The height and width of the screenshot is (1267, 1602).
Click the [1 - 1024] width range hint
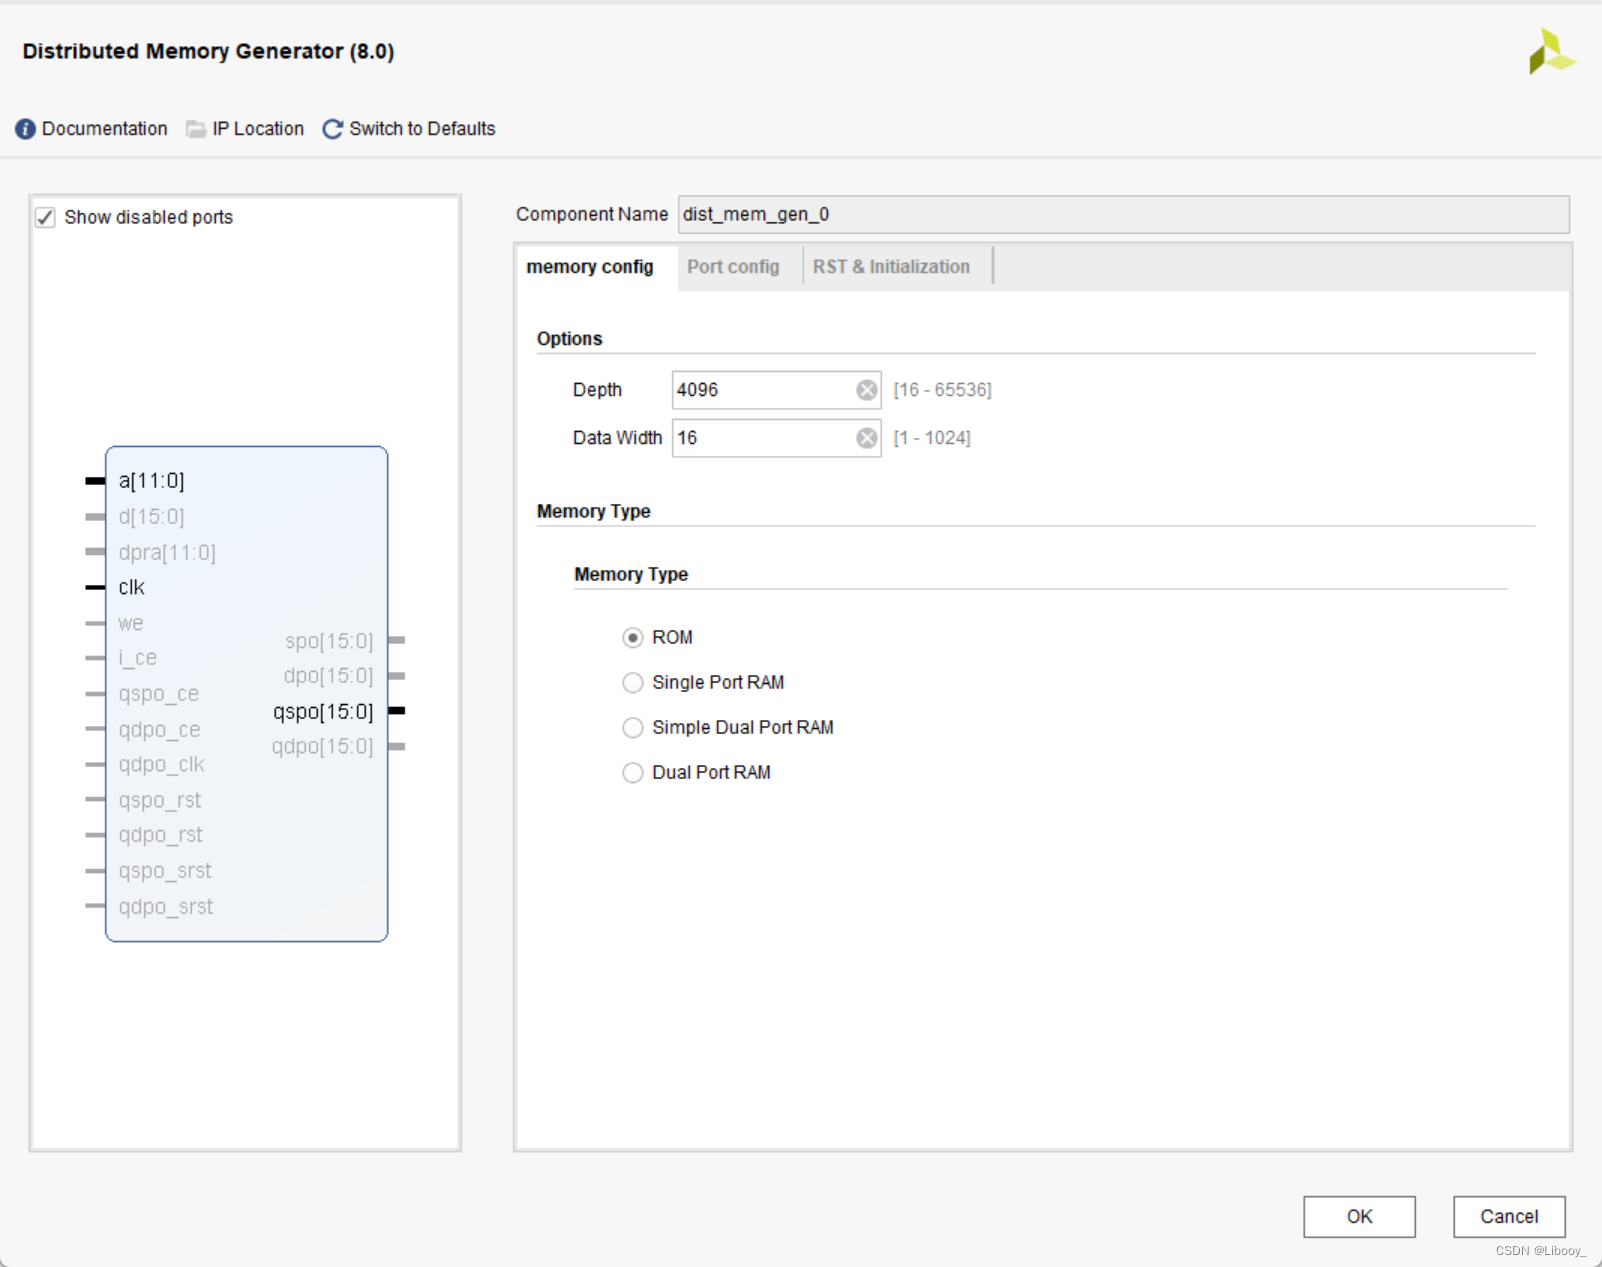pos(932,438)
